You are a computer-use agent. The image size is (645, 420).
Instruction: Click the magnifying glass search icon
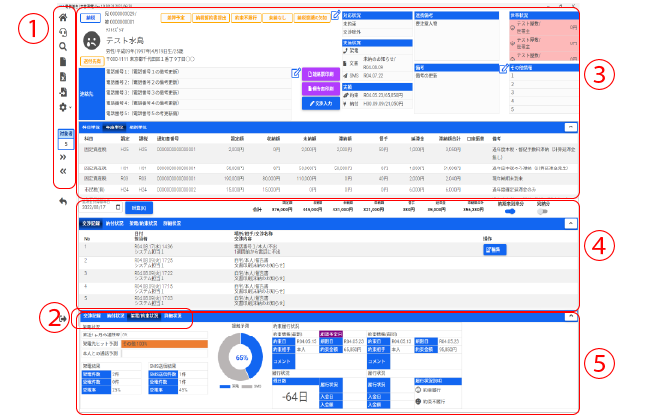64,46
